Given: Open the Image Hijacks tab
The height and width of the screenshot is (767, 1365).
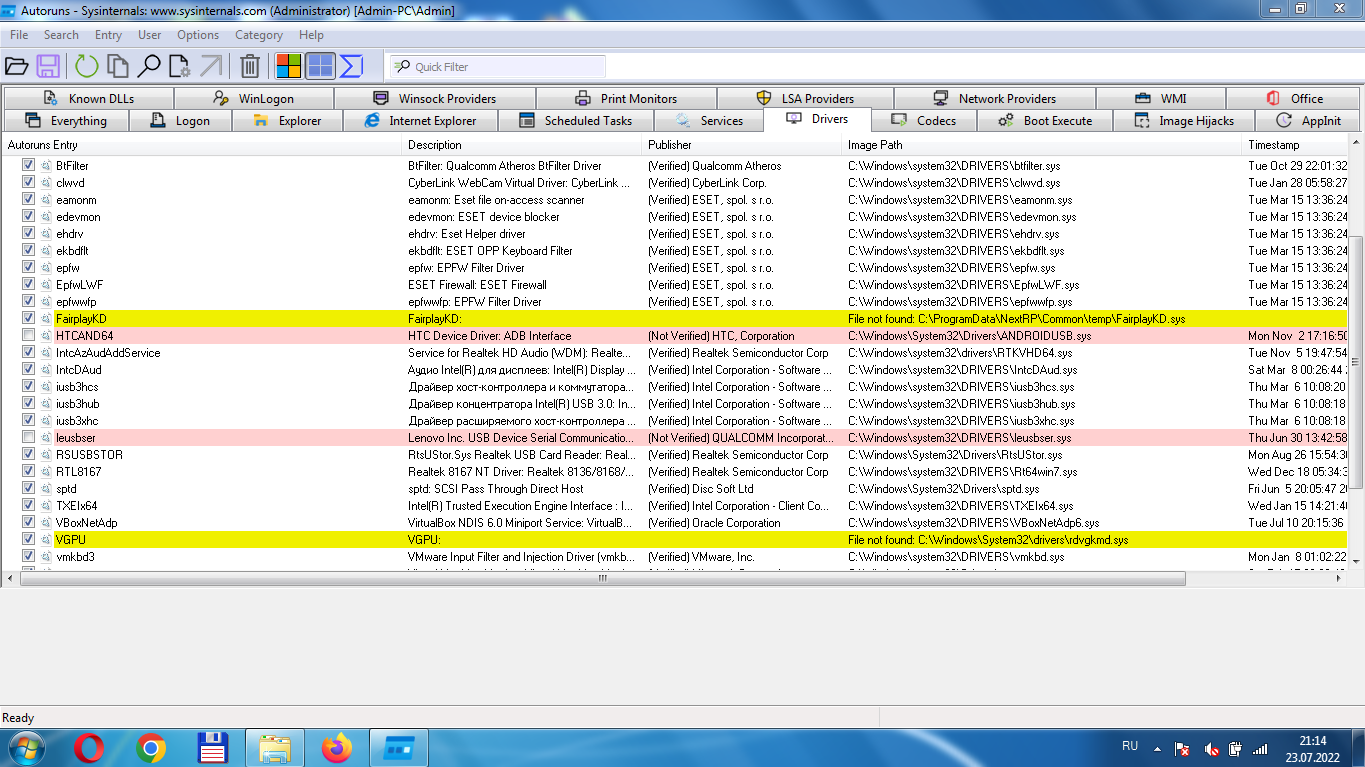Looking at the screenshot, I should [1184, 121].
